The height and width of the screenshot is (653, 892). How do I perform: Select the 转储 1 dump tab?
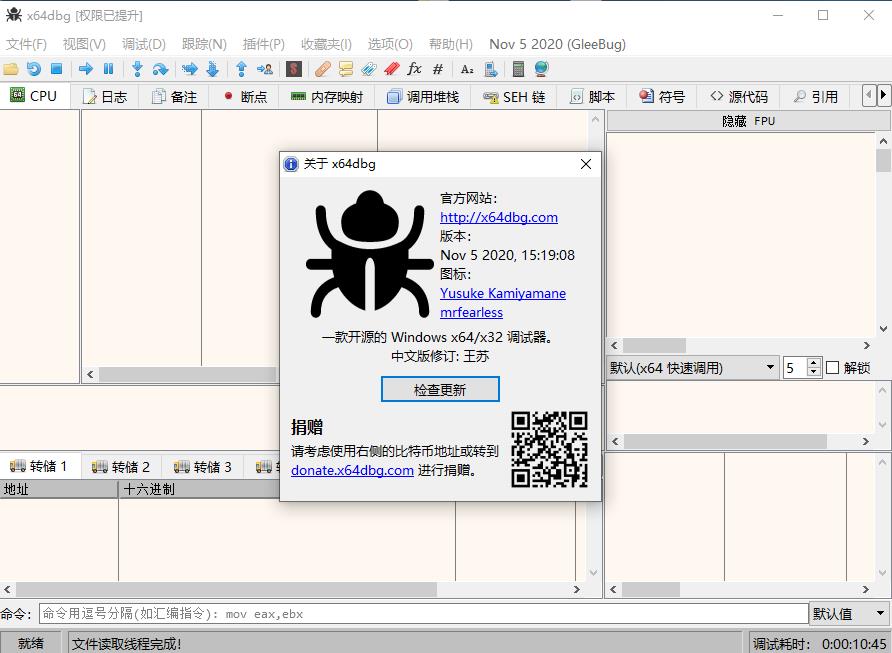(40, 466)
